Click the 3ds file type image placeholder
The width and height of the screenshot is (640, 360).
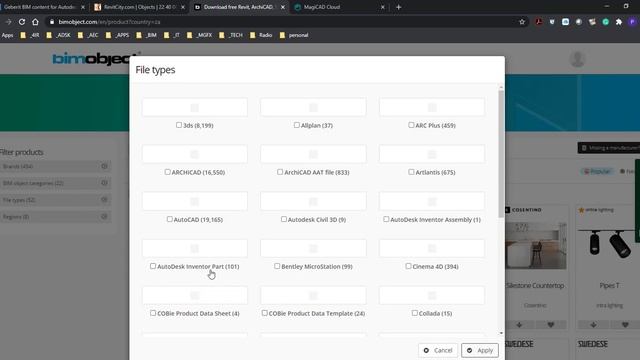[195, 107]
